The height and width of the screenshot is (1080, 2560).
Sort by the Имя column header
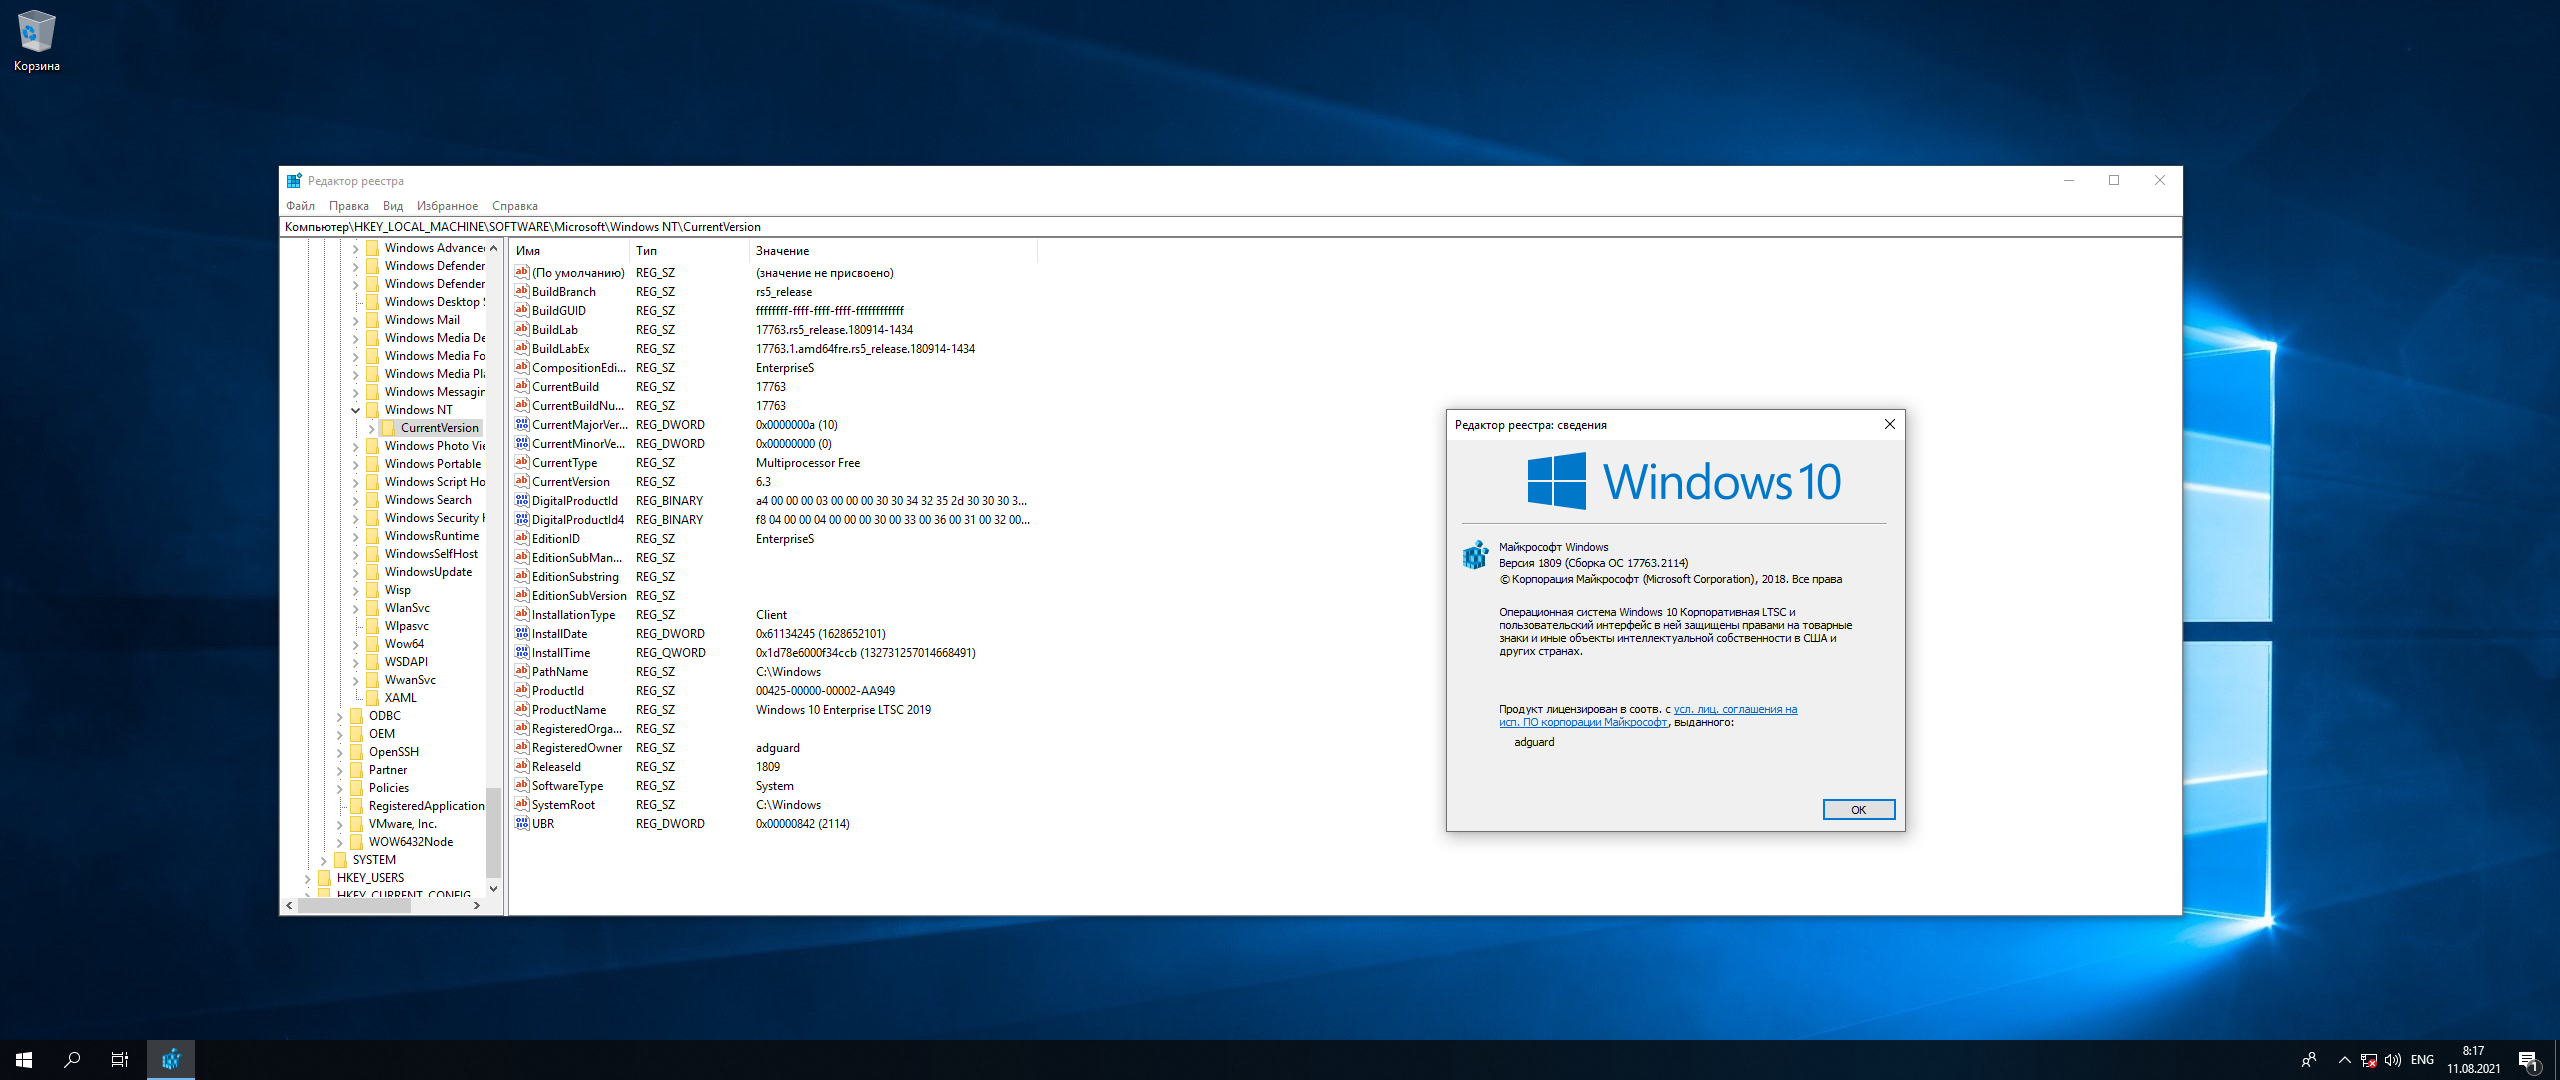[569, 251]
